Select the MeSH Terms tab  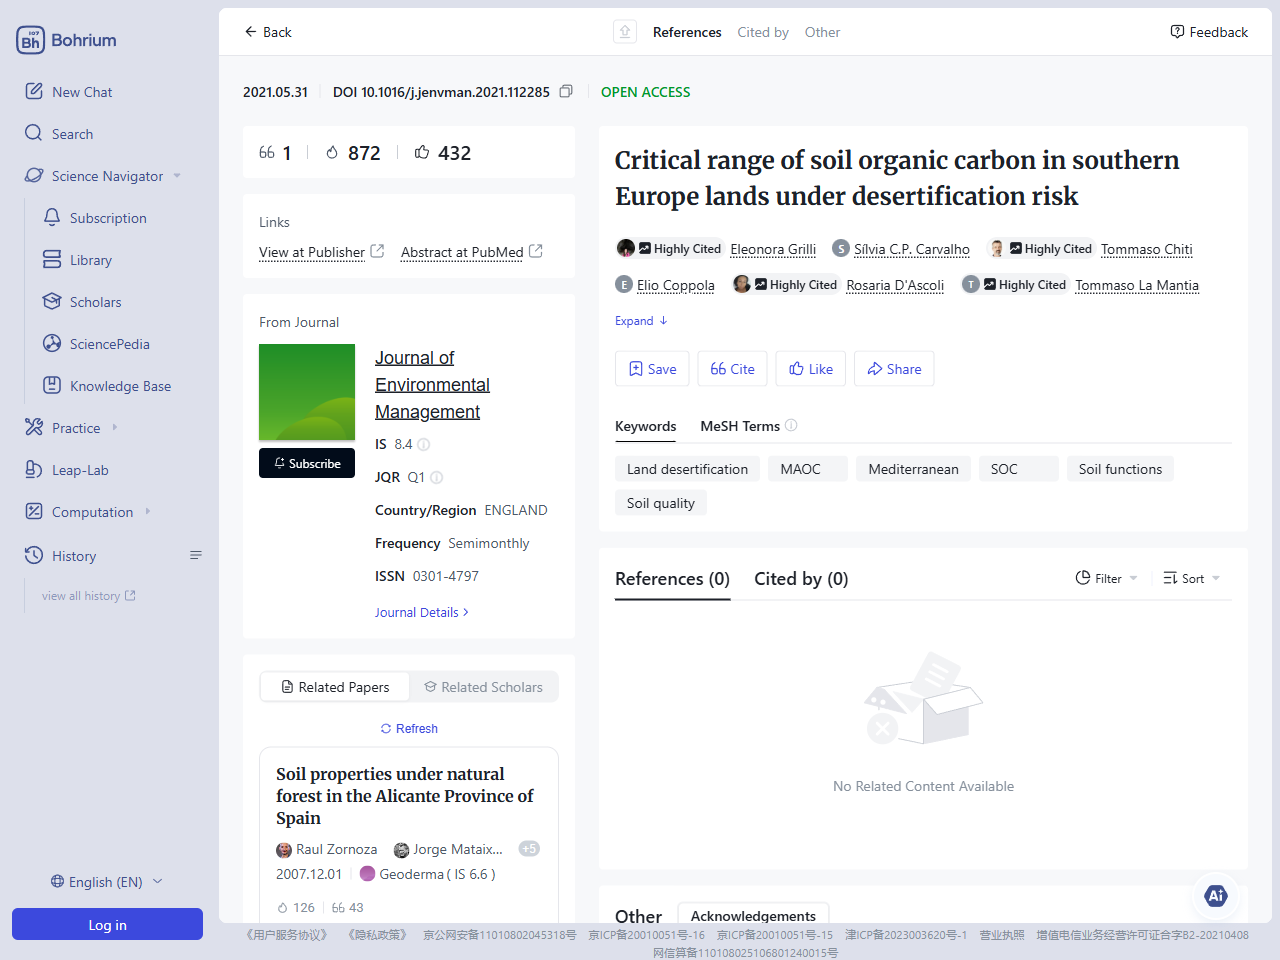(x=740, y=426)
